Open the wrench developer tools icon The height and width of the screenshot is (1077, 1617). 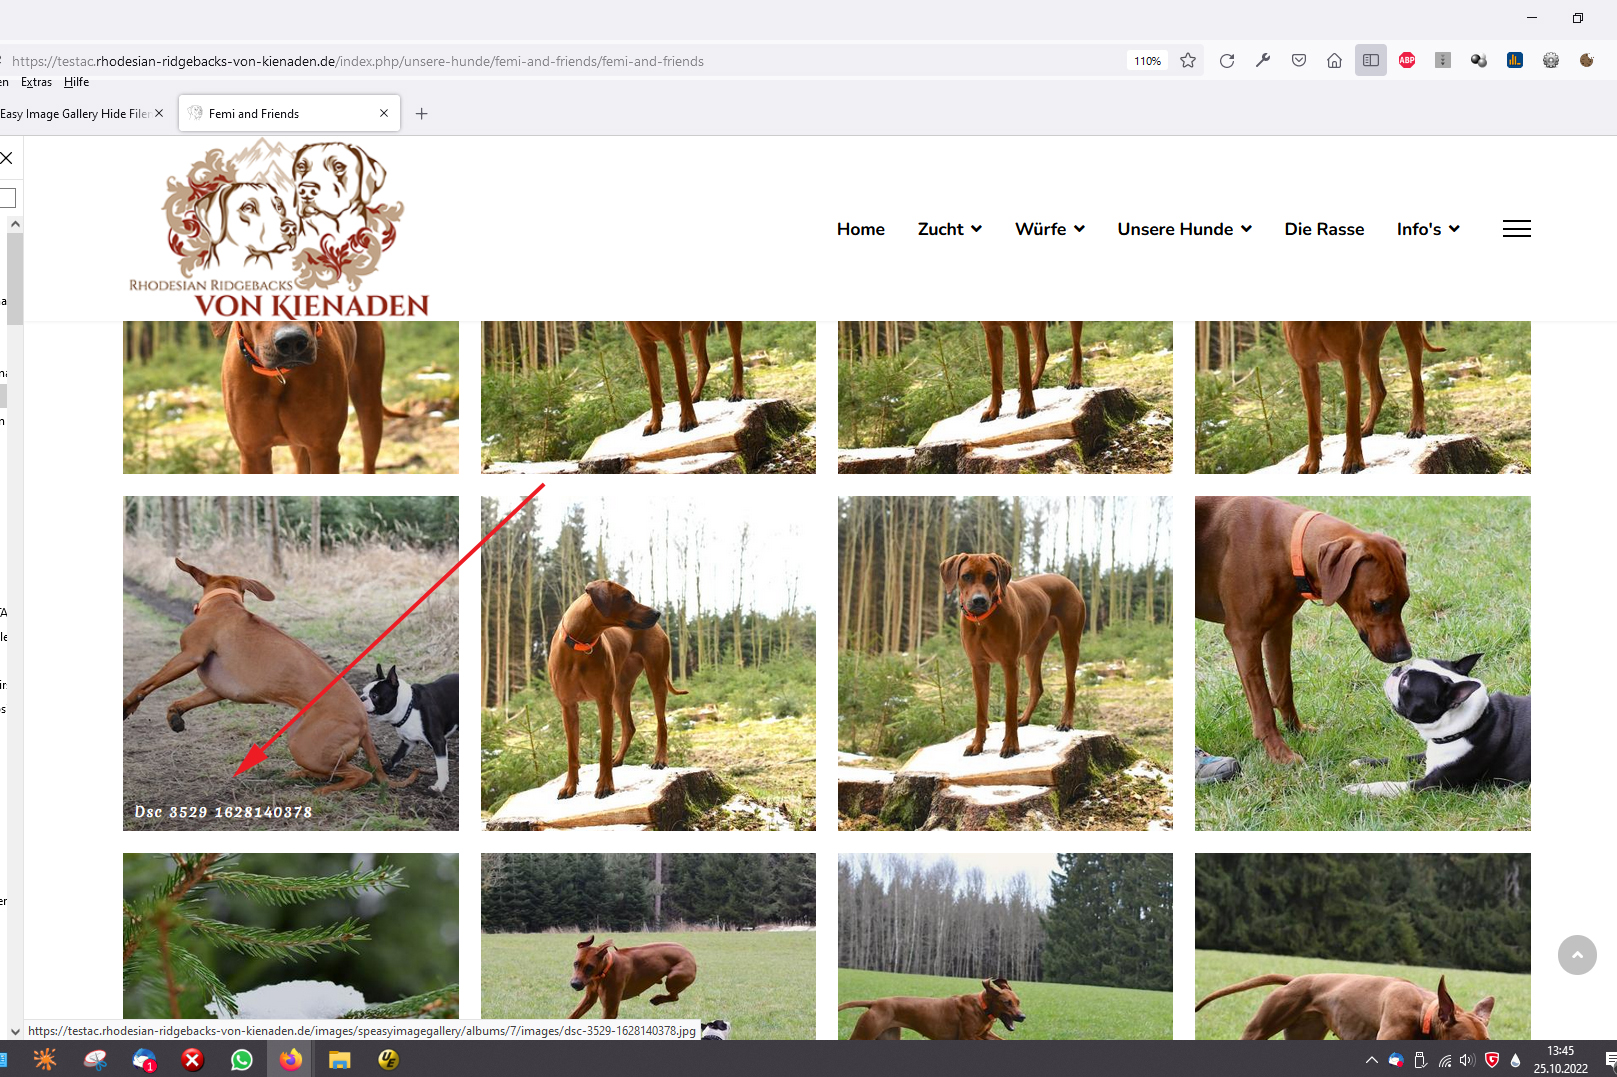coord(1263,61)
